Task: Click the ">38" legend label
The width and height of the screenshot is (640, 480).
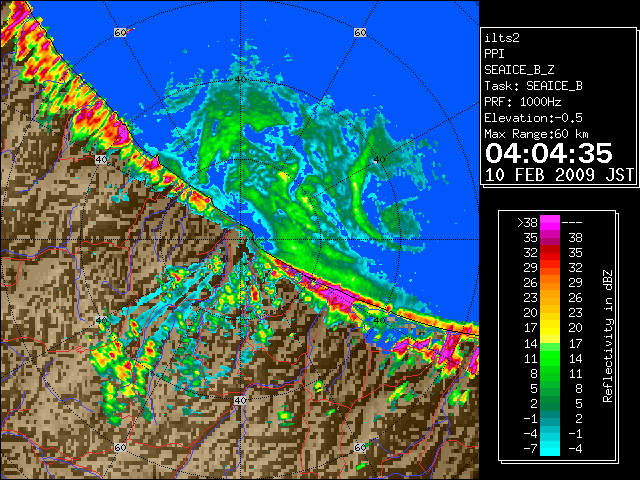Action: point(527,223)
